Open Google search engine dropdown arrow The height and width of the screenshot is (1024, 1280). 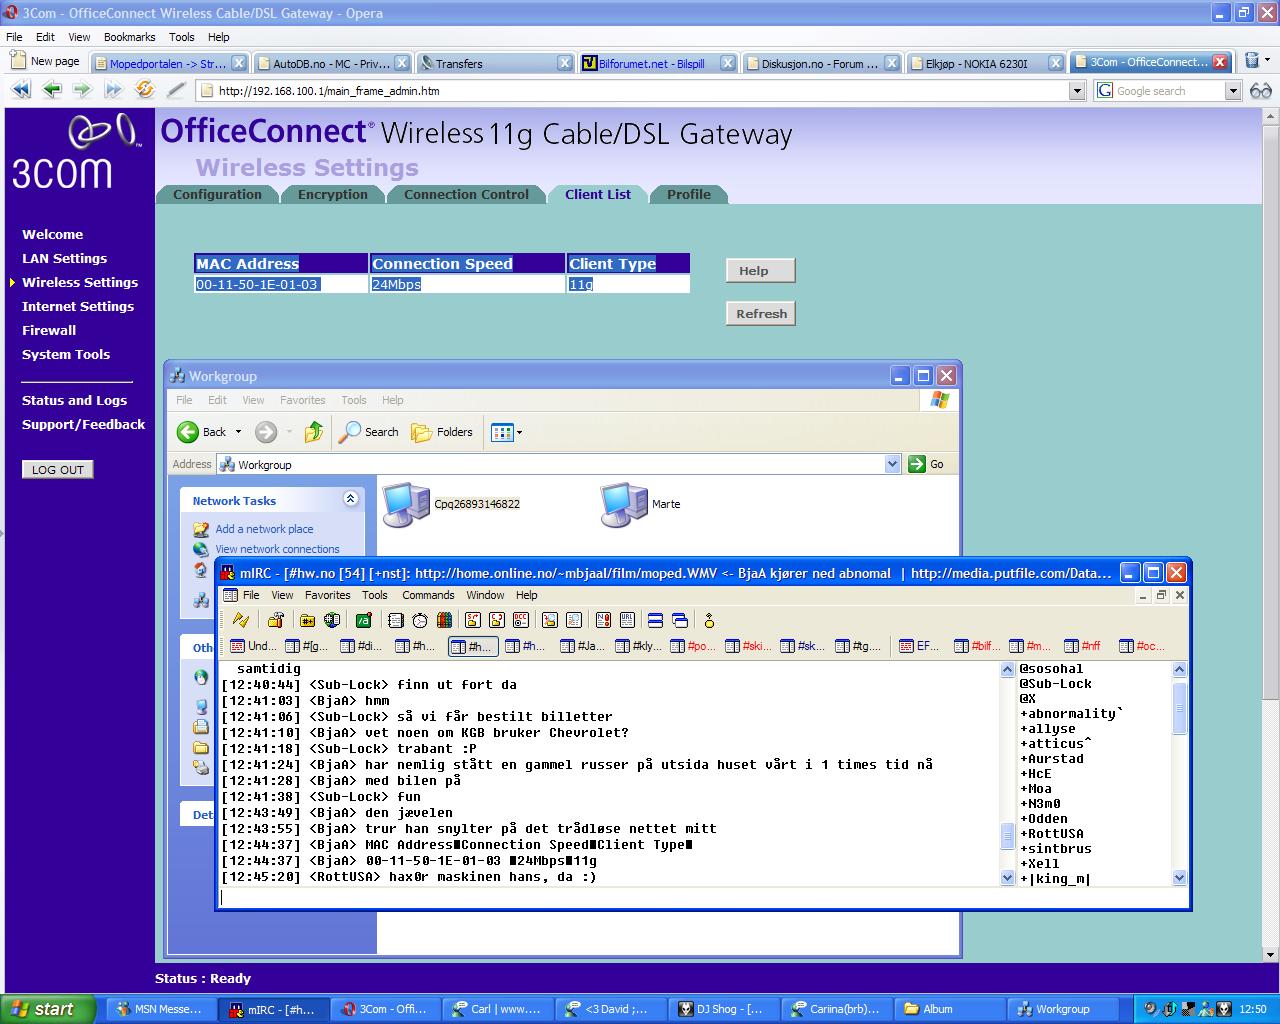(x=1233, y=91)
